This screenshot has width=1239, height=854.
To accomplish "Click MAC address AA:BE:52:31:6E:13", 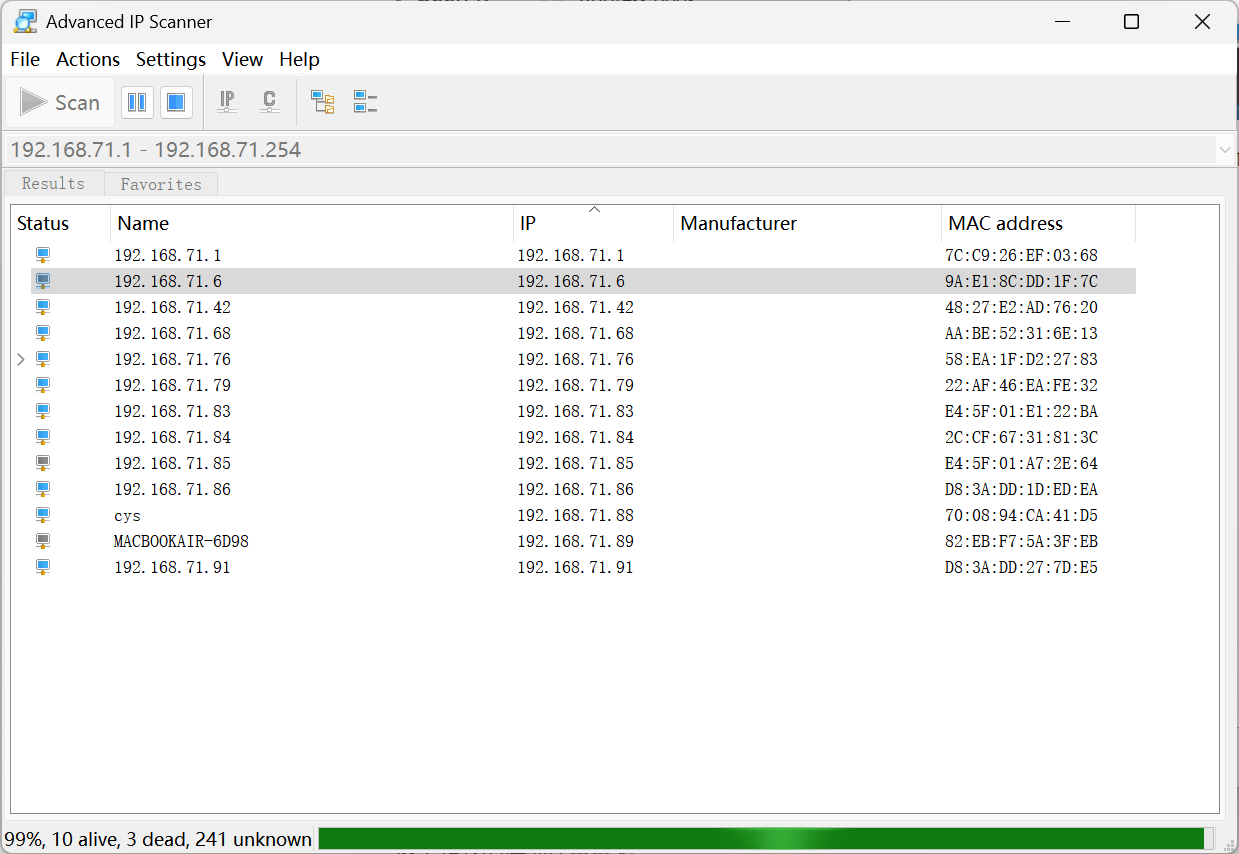I will (x=1021, y=333).
